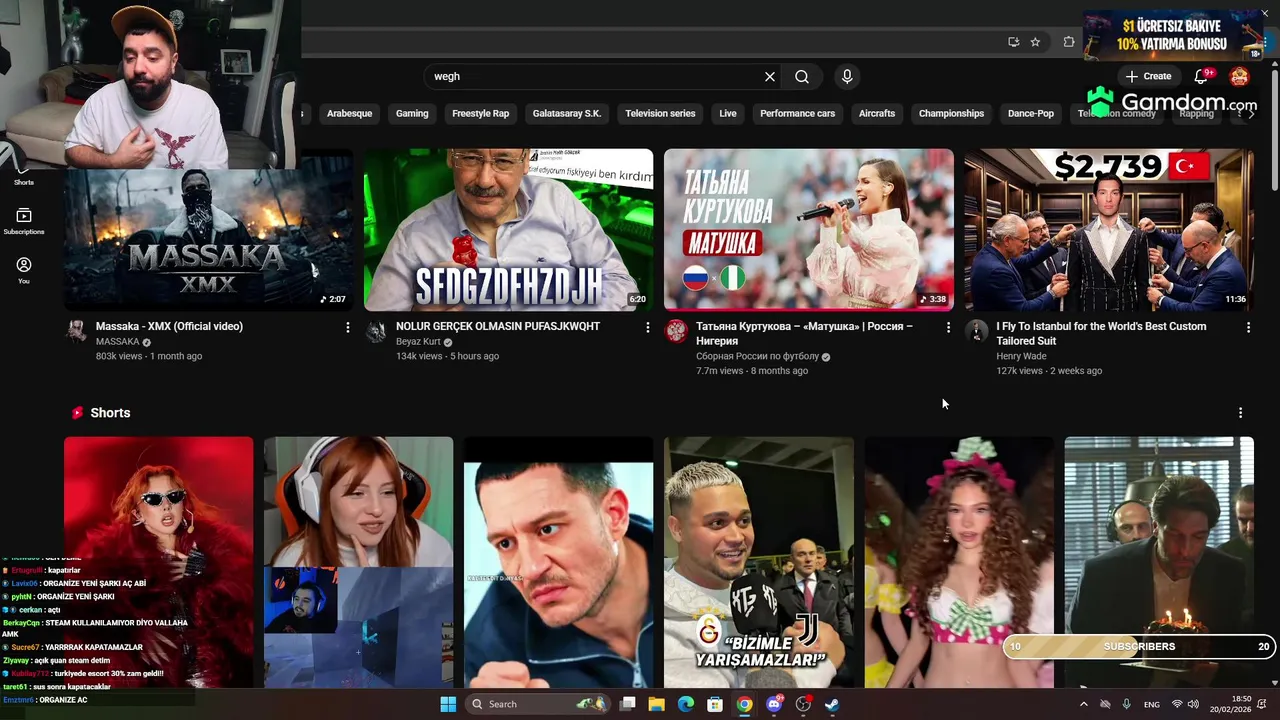Select the Championships filter chip
This screenshot has height=720, width=1280.
pyautogui.click(x=951, y=114)
